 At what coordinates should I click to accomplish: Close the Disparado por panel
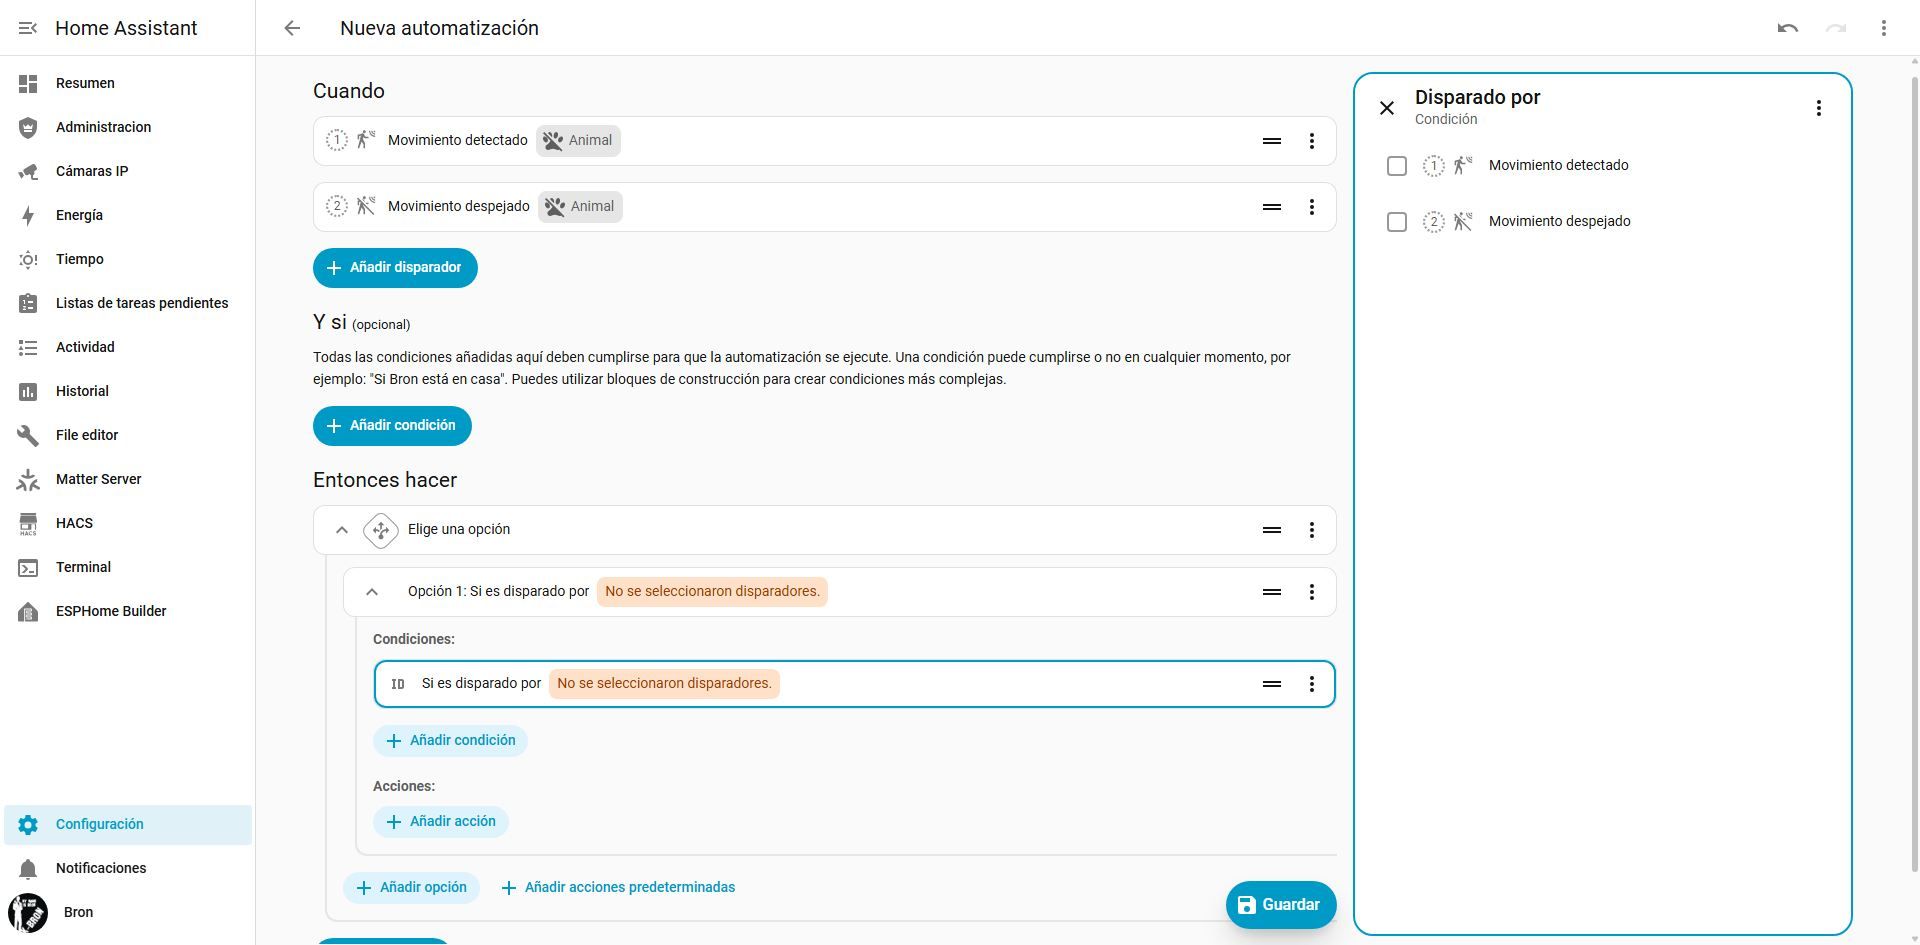1387,108
